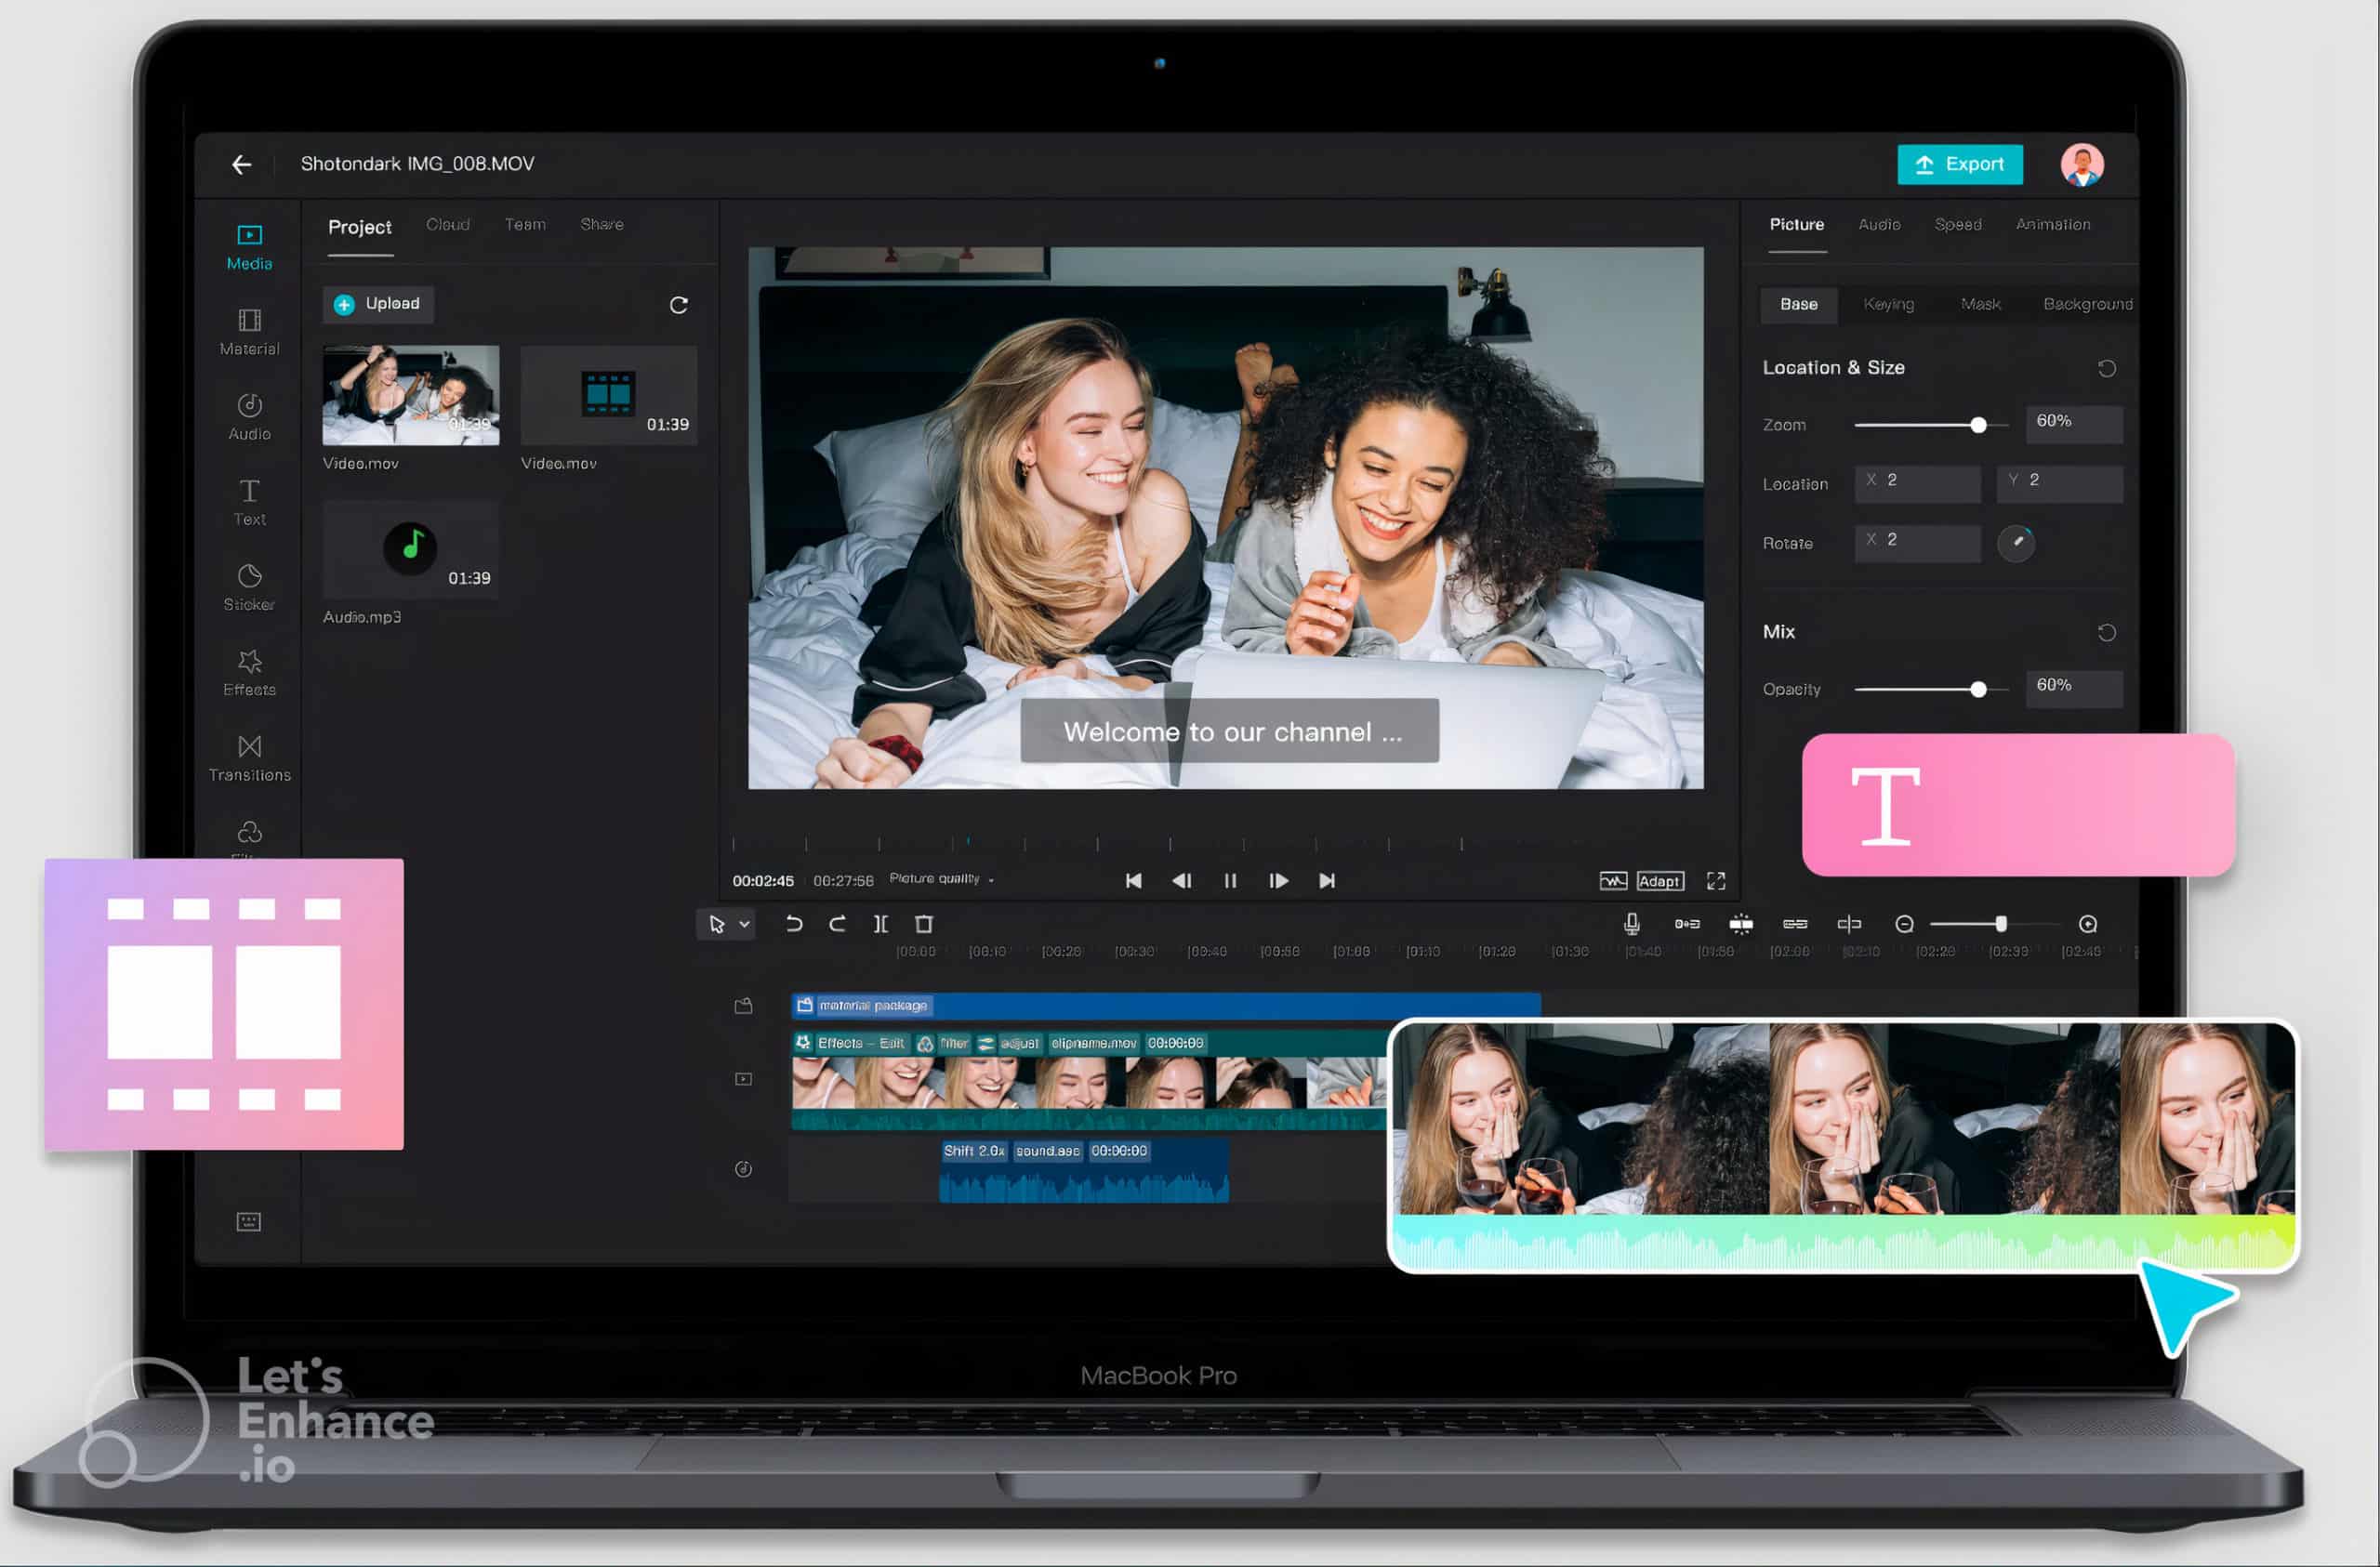Image resolution: width=2380 pixels, height=1567 pixels.
Task: Select the material package track clip
Action: [1165, 1005]
